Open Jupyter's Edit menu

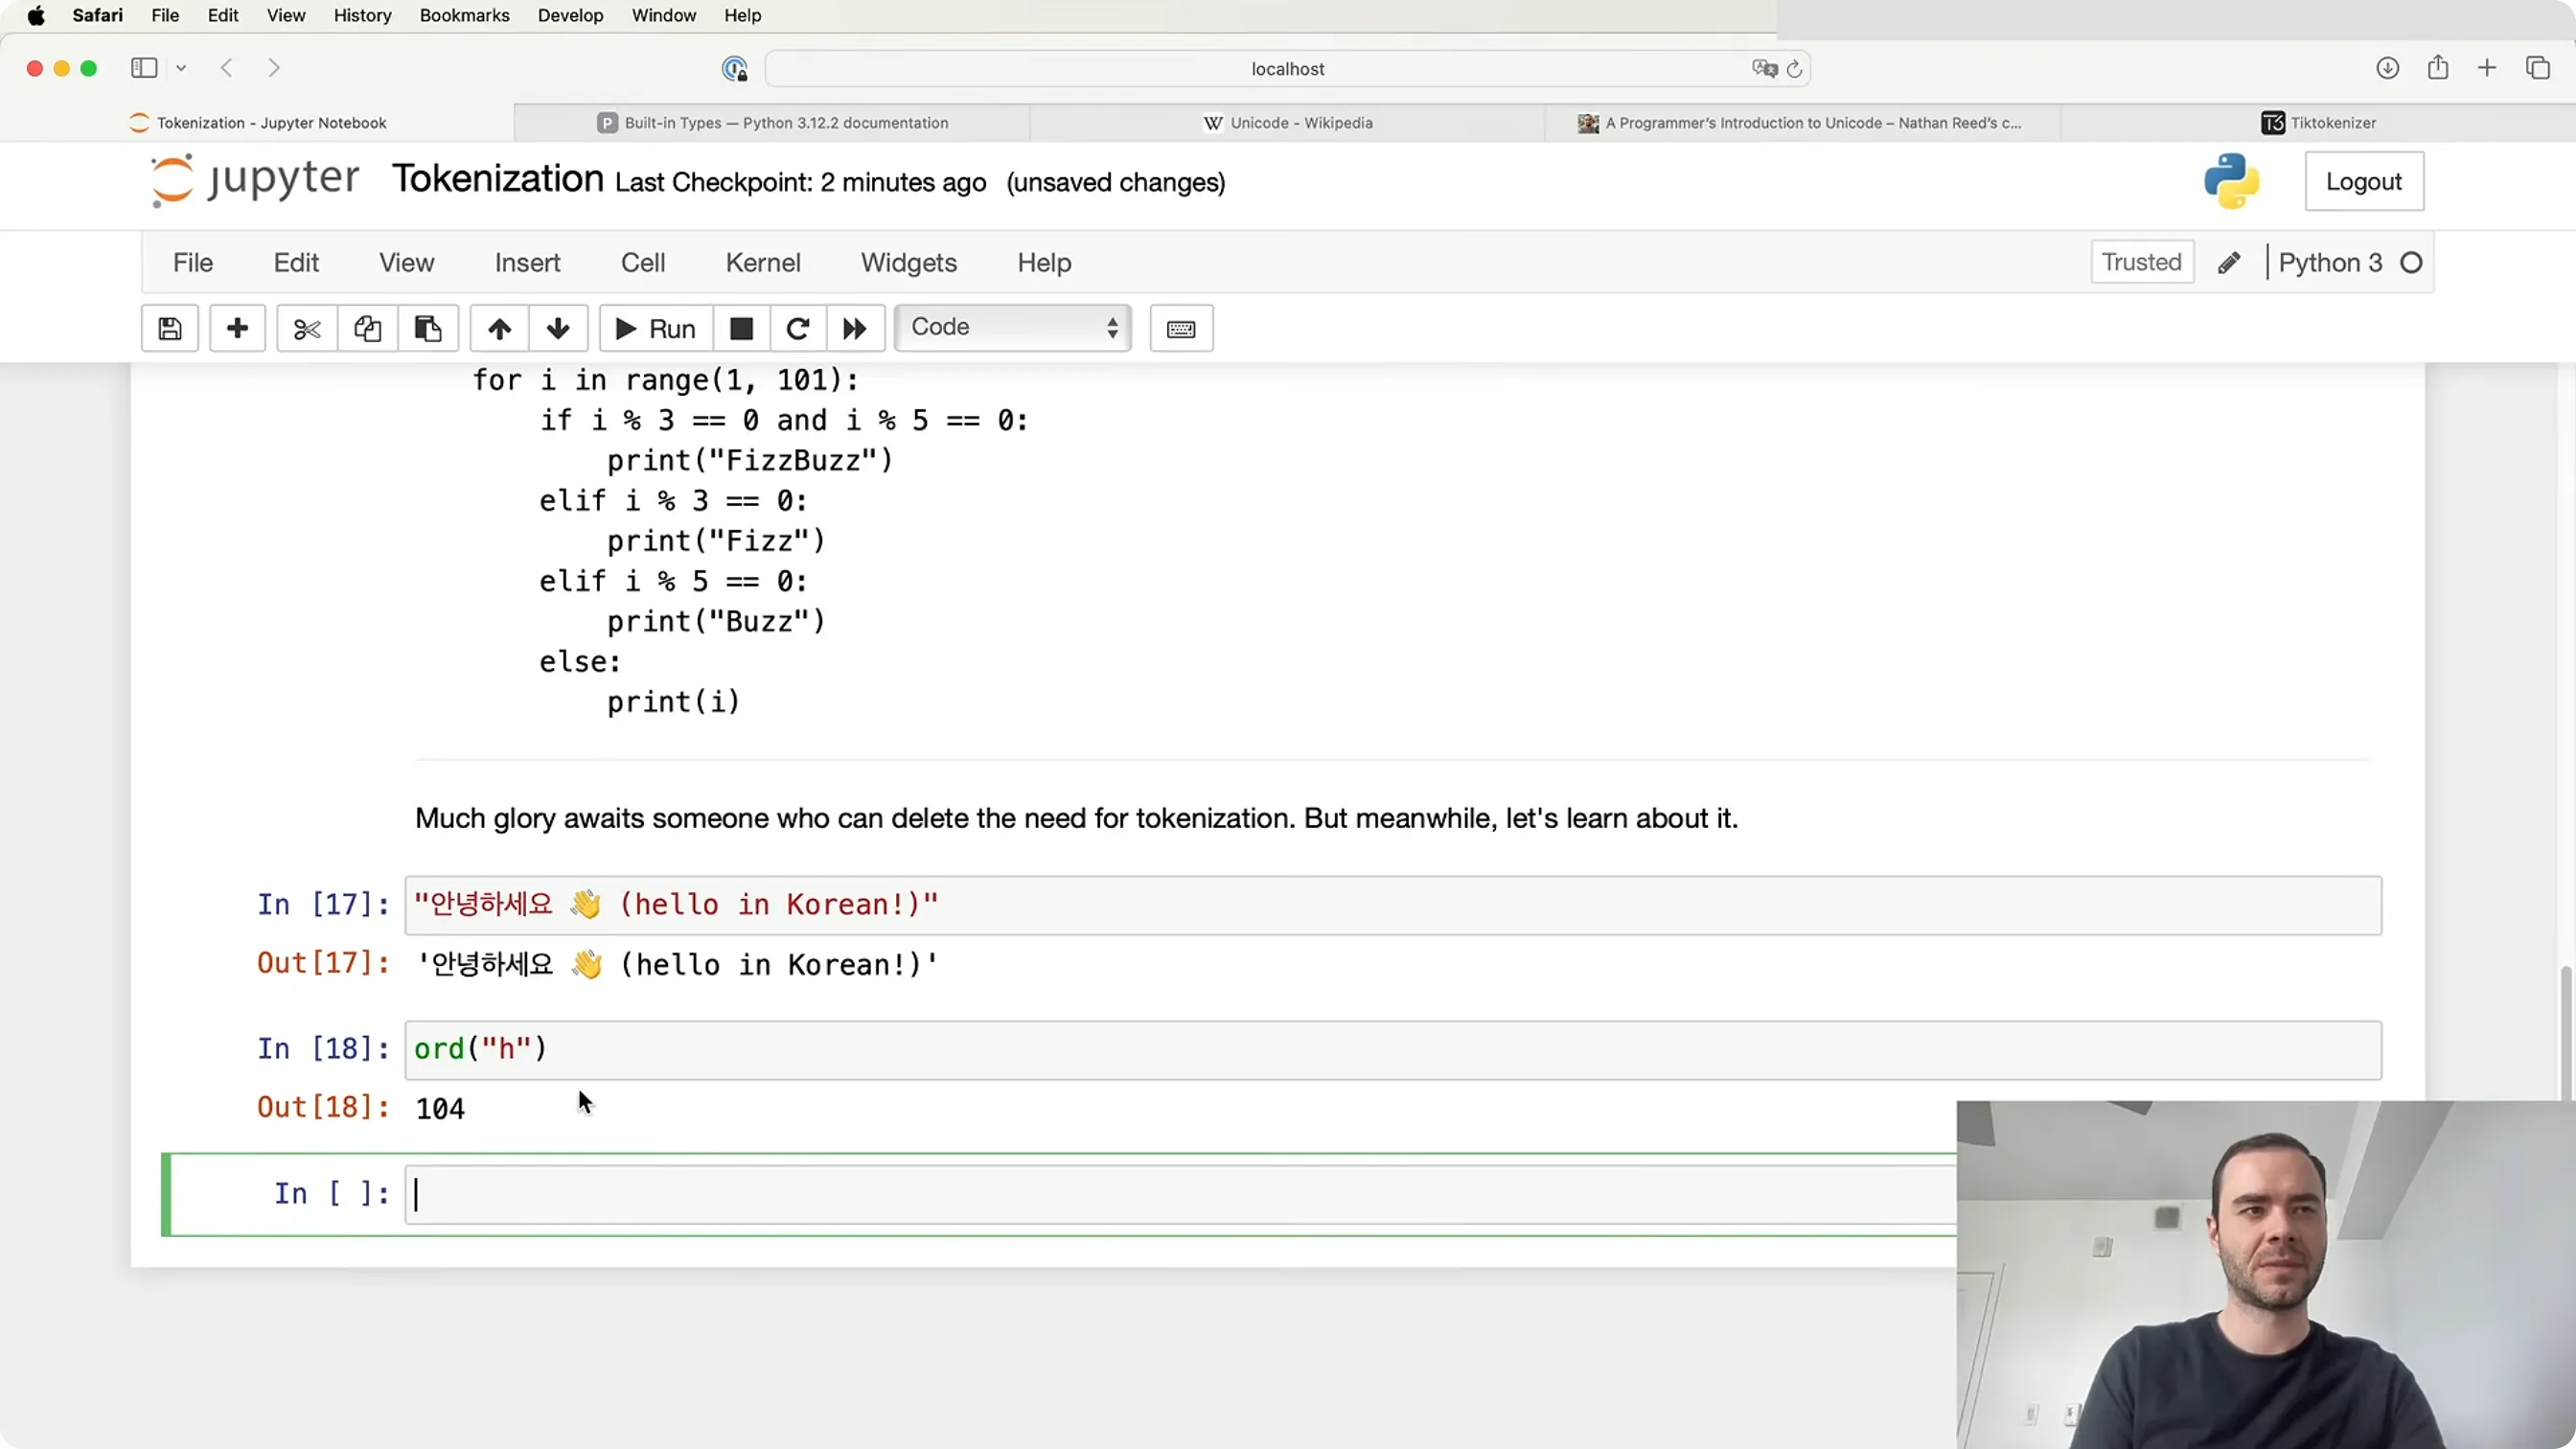[296, 262]
